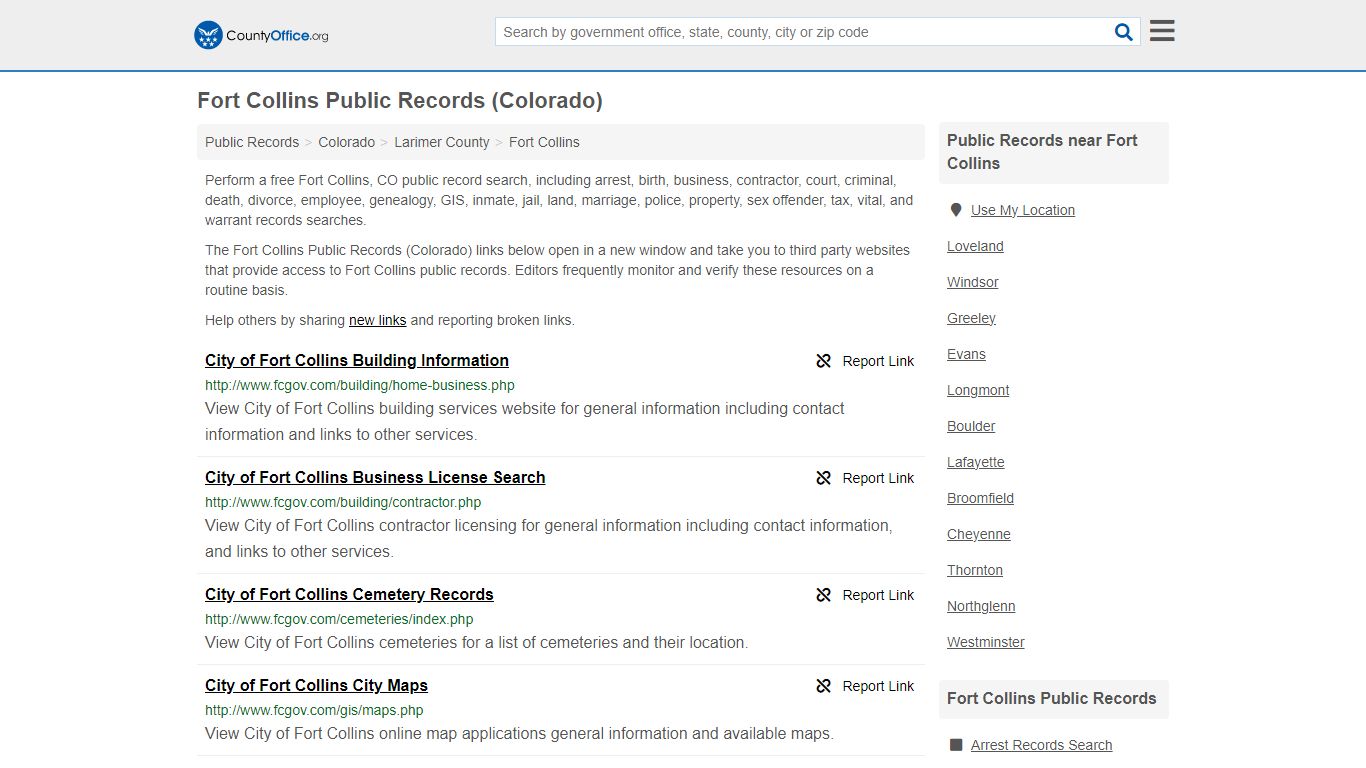
Task: Go to Public Records breadcrumb
Action: point(252,142)
